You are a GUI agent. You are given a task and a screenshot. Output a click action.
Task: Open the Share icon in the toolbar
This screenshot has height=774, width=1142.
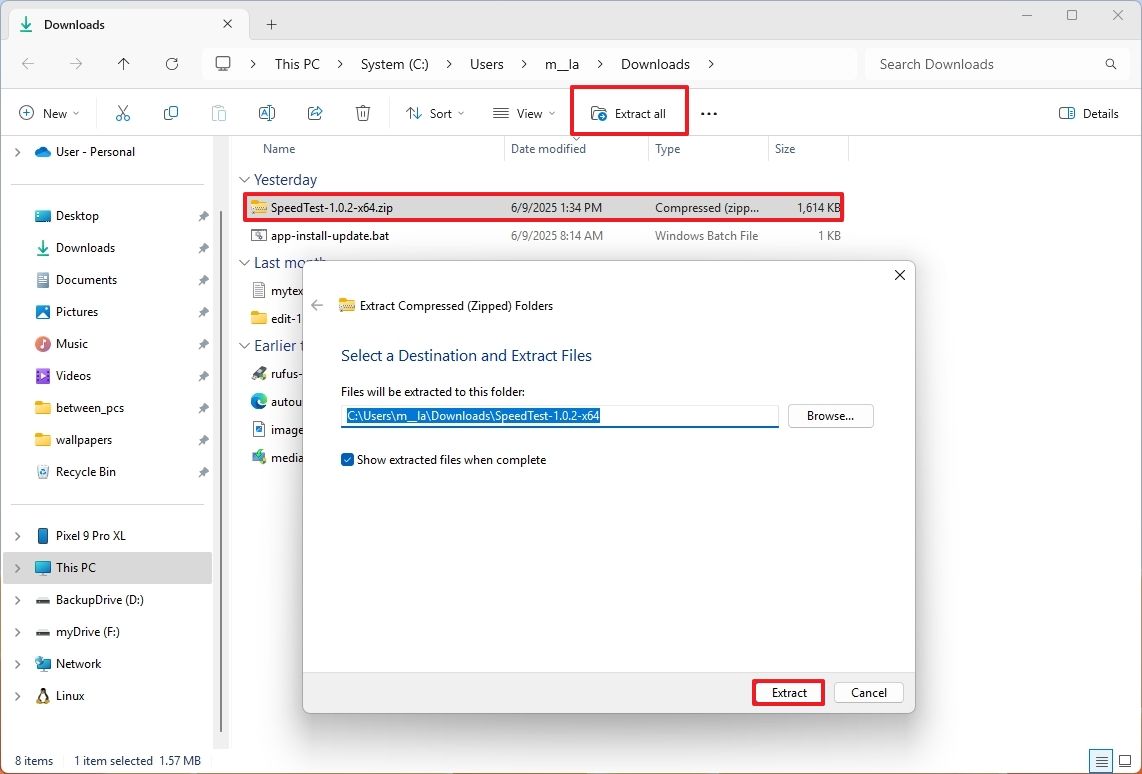point(314,113)
